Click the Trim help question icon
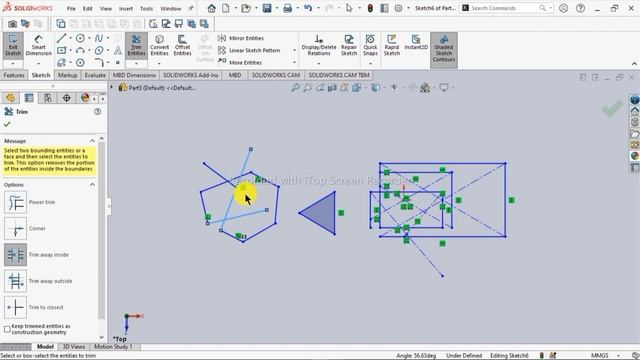This screenshot has width=640, height=360. coord(98,111)
